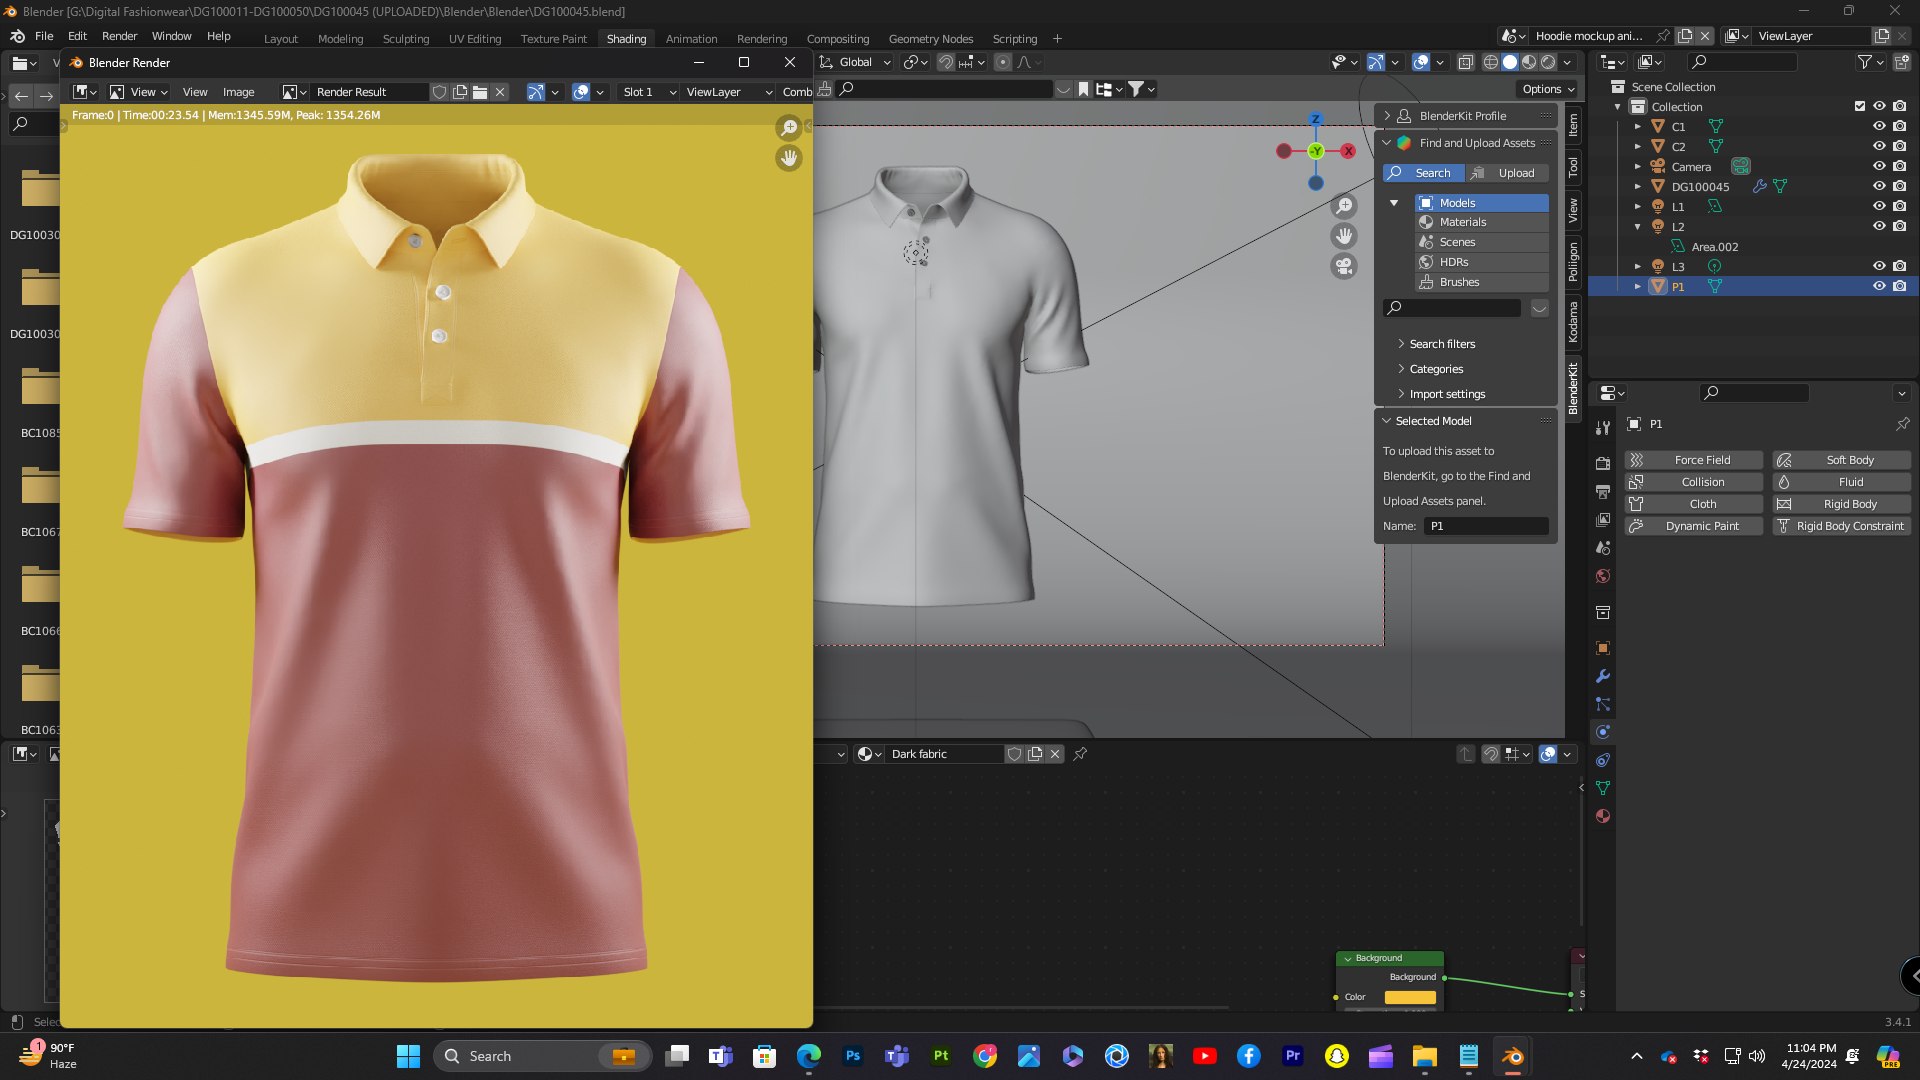Open the Modifiers wrench properties tab
Image resolution: width=1920 pixels, height=1080 pixels.
pyautogui.click(x=1603, y=676)
